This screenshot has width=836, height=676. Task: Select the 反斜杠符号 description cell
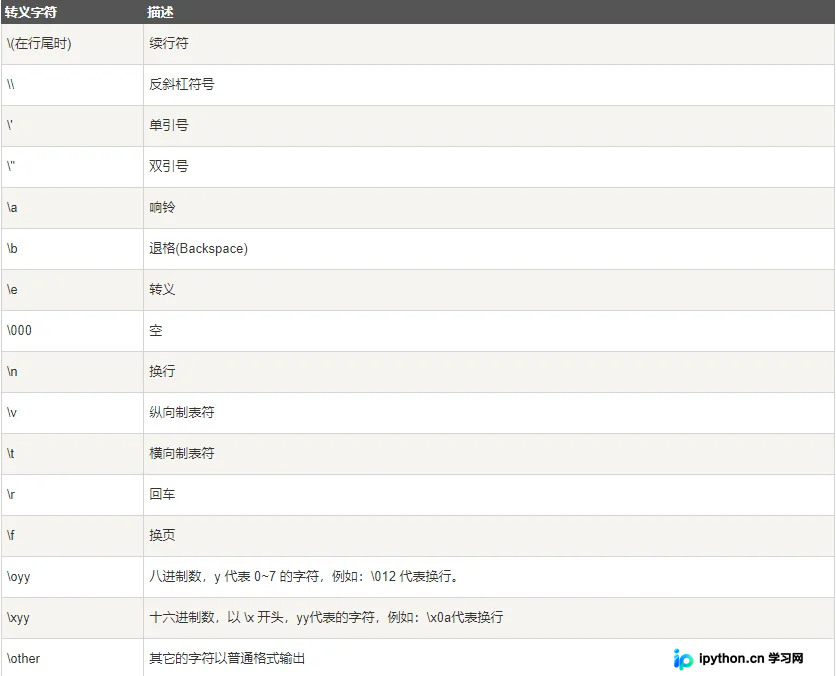489,85
